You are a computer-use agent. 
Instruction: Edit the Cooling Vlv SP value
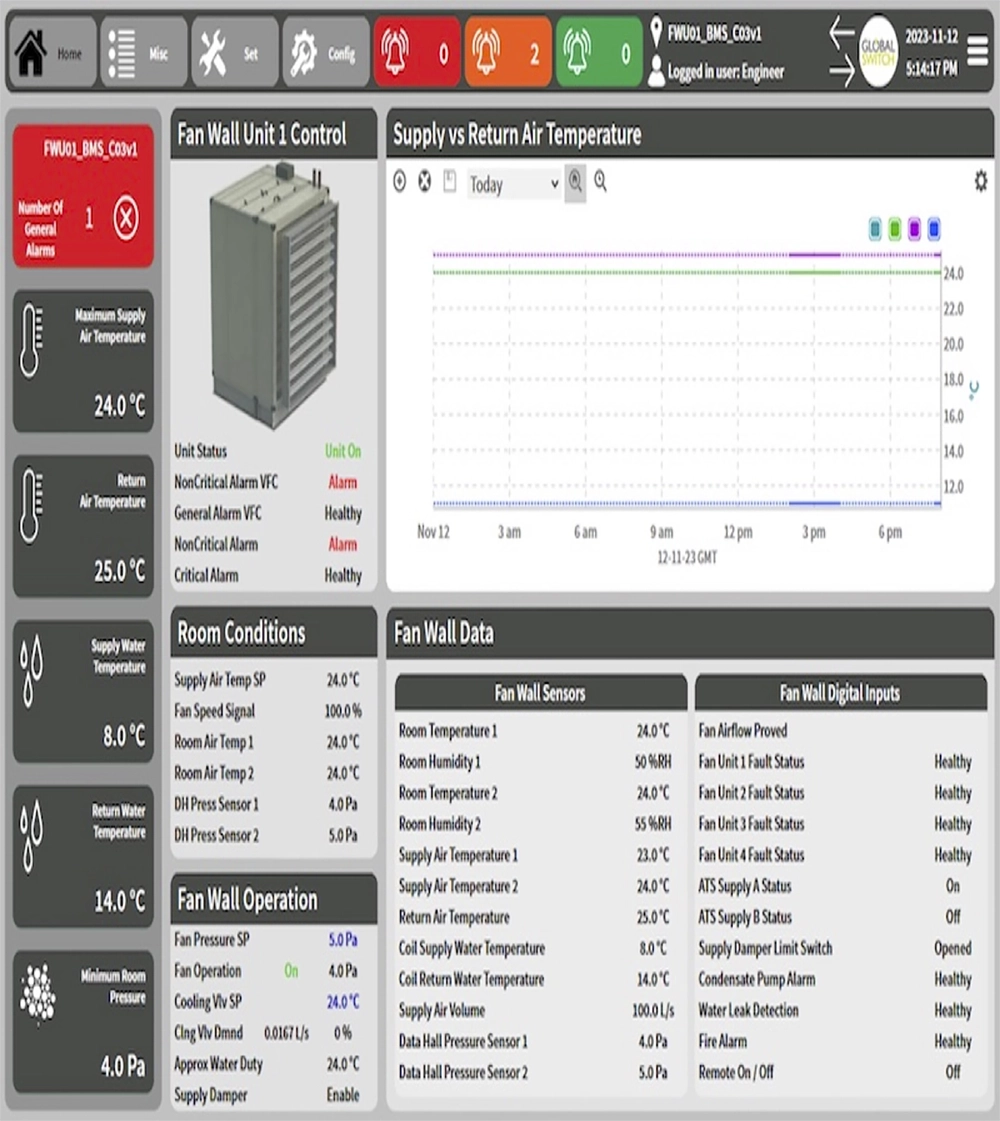pyautogui.click(x=343, y=1002)
